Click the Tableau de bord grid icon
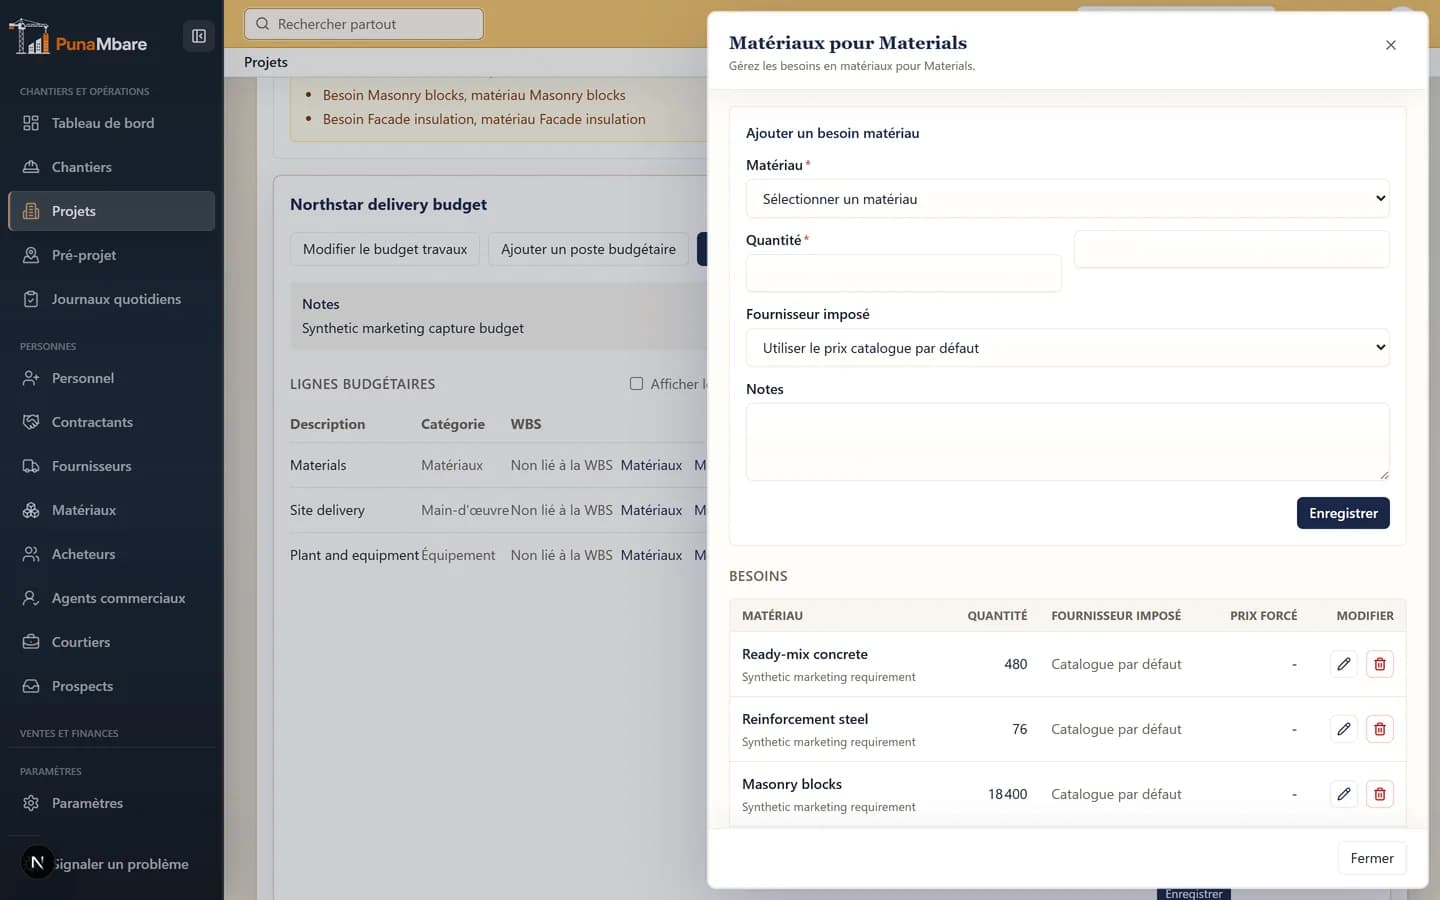 (31, 123)
